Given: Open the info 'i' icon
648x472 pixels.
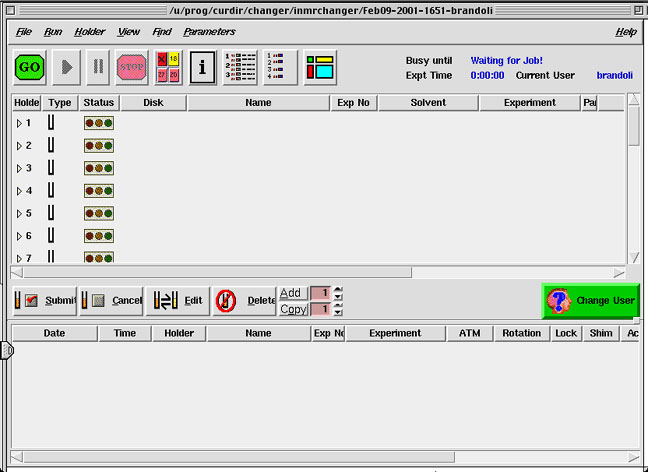Looking at the screenshot, I should point(203,67).
